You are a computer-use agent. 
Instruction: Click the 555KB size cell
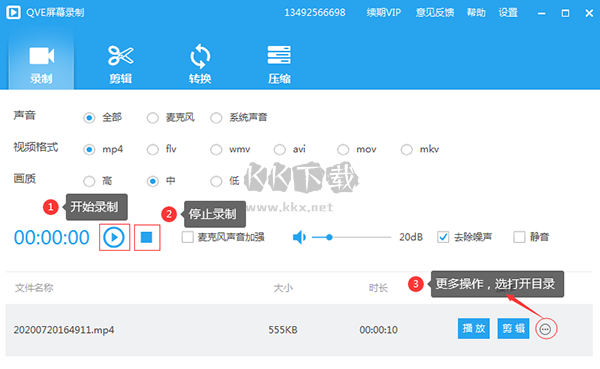[x=283, y=330]
